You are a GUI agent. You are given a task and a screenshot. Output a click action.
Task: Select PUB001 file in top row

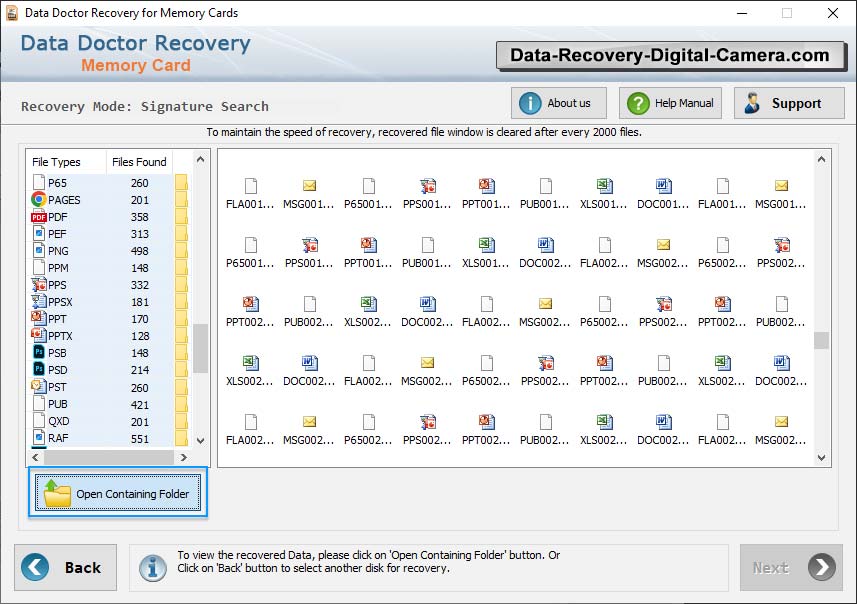[x=545, y=193]
